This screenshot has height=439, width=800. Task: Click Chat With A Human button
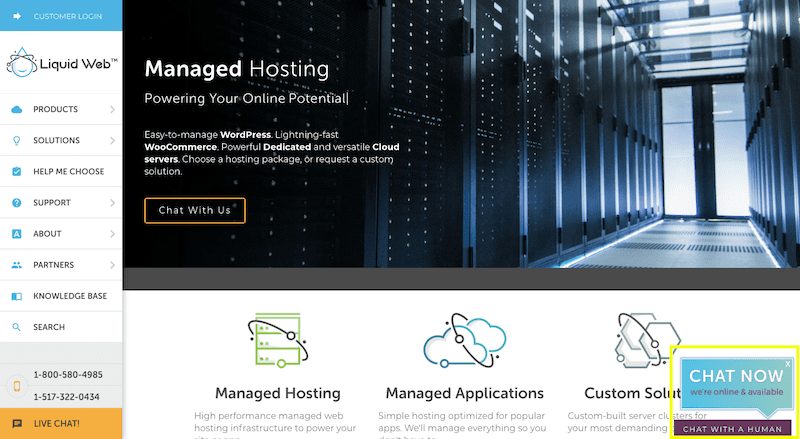[732, 429]
